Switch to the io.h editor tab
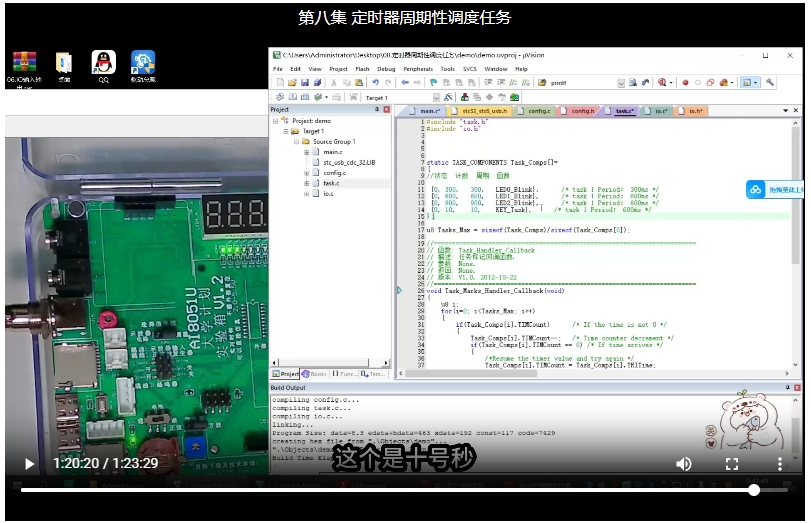Image resolution: width=811 pixels, height=523 pixels. [x=691, y=111]
